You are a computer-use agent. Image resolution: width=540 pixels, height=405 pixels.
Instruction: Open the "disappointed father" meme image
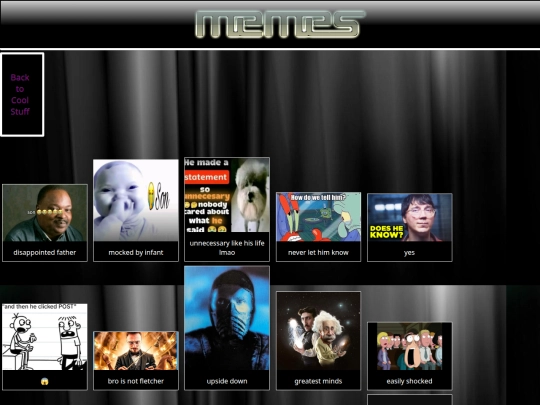click(x=45, y=213)
